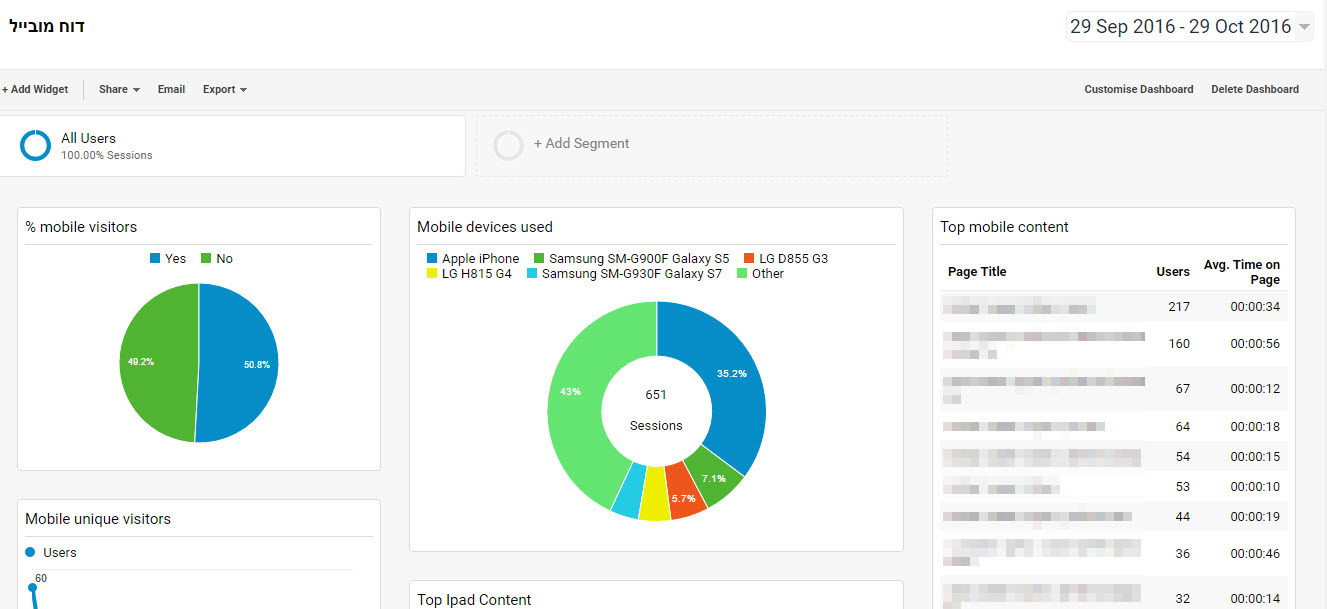Click the Avg. Time on Page header
Viewport: 1327px width, 609px height.
coord(1241,272)
